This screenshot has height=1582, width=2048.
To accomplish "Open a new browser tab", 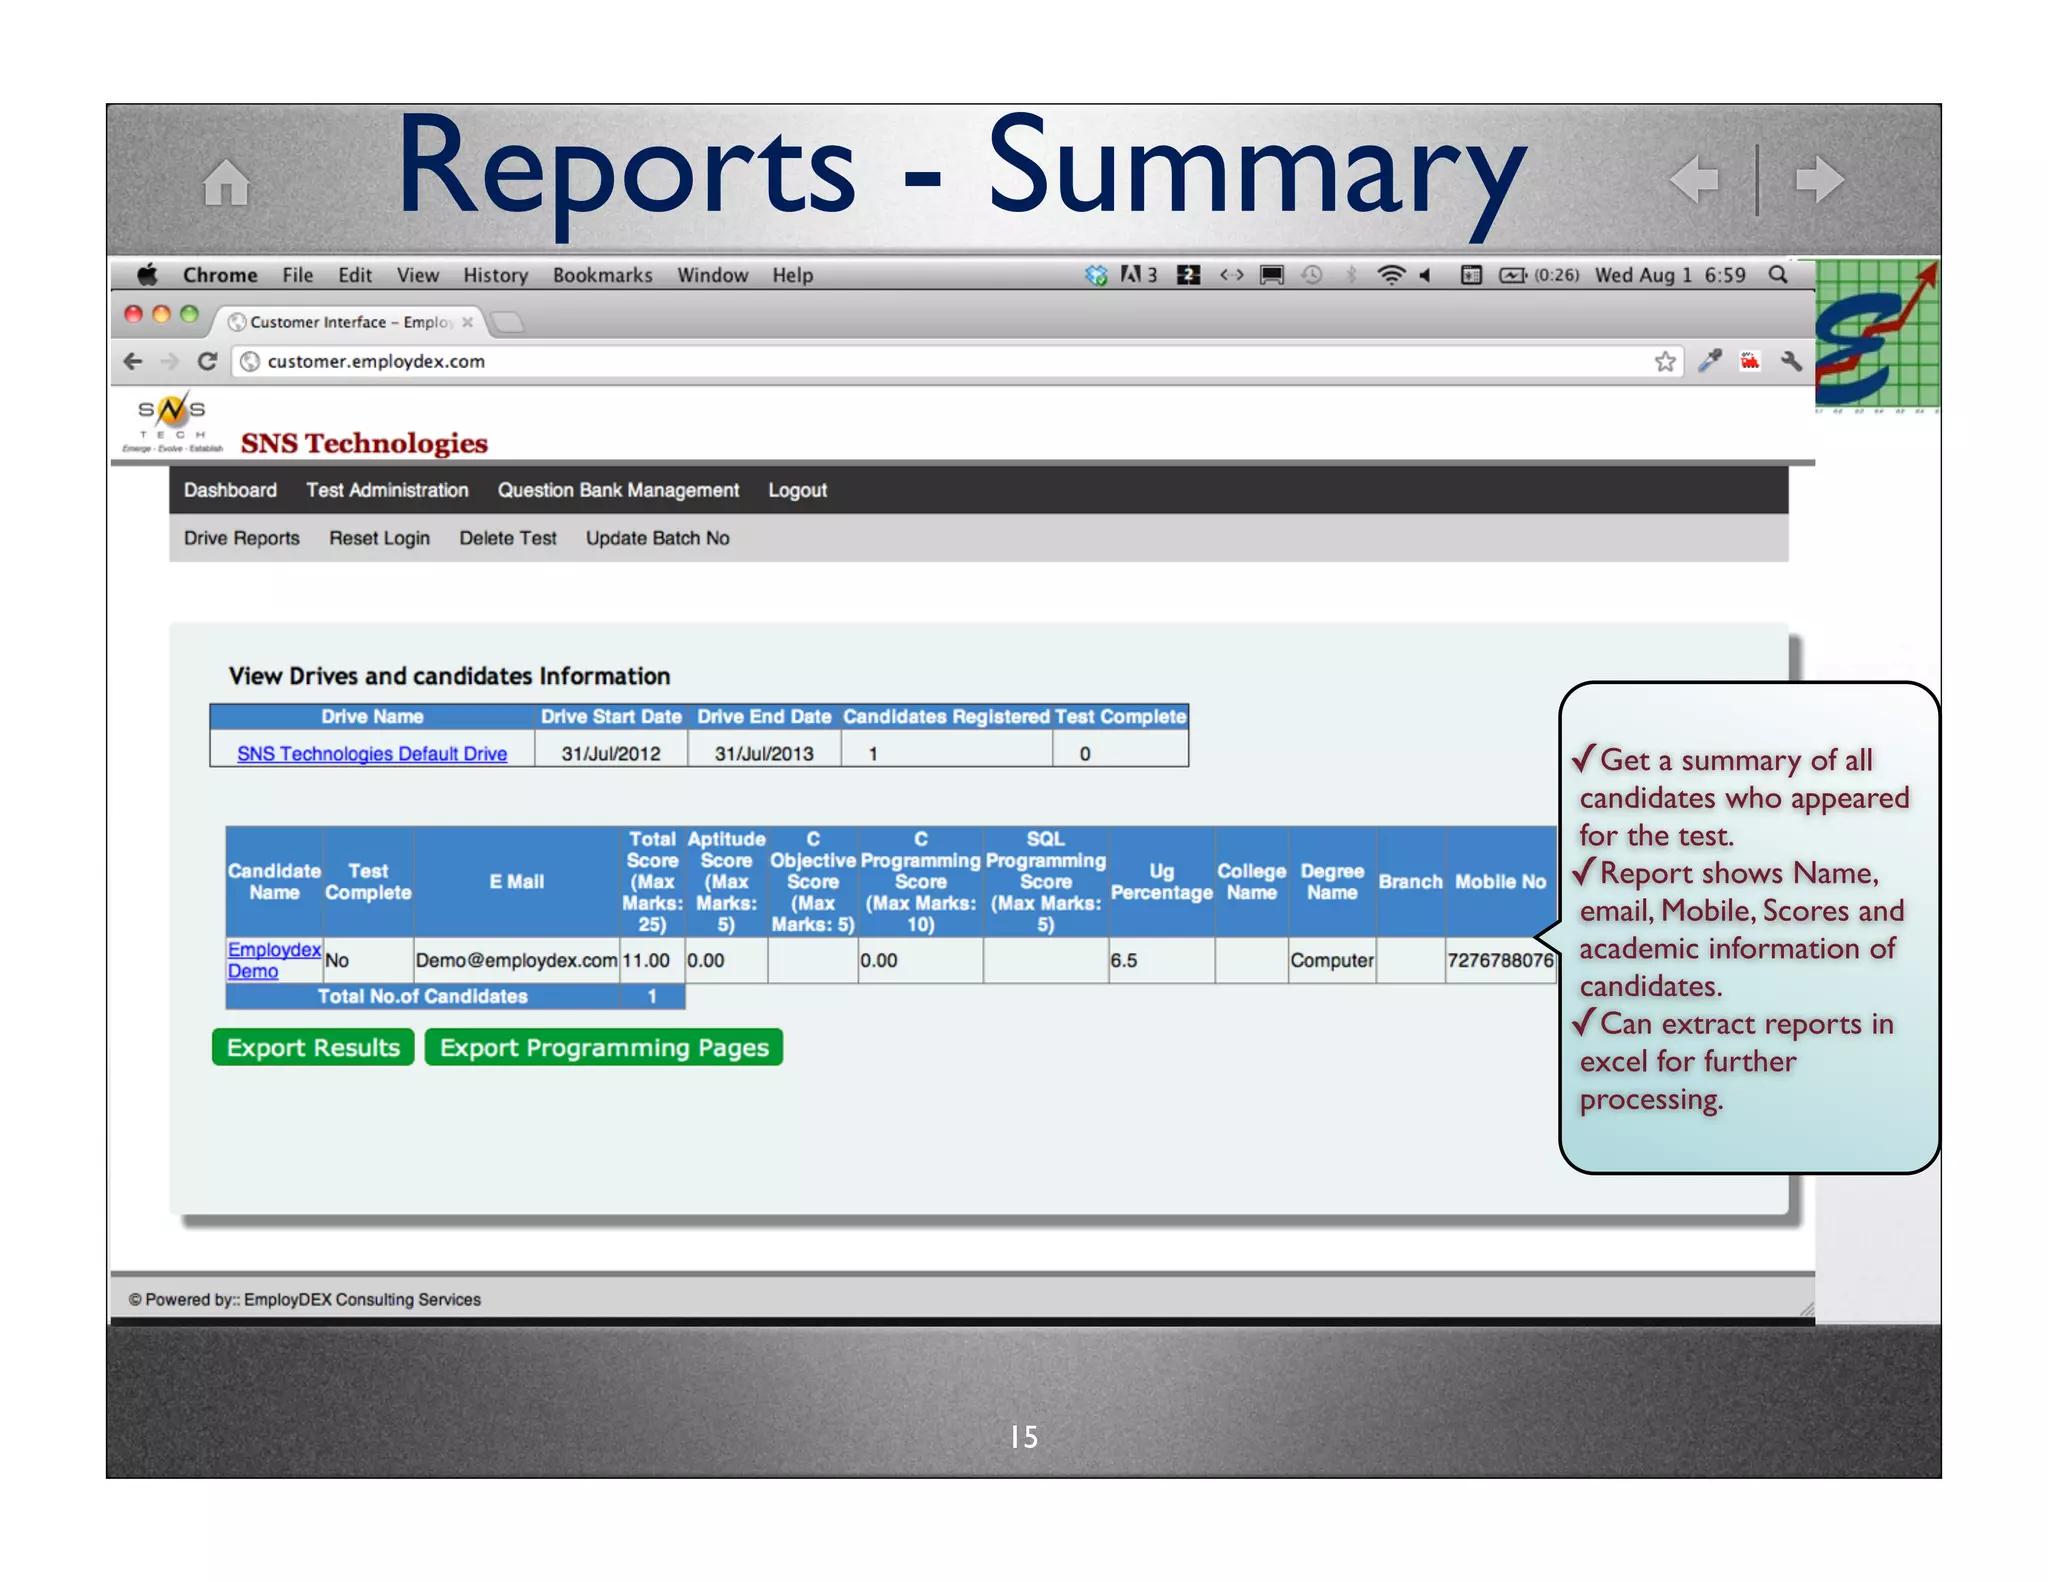I will (x=508, y=322).
